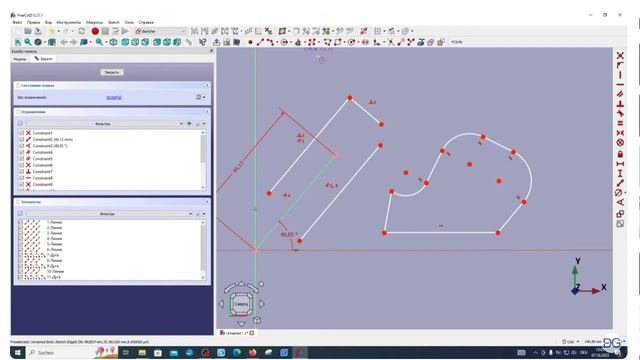Open the elements Фильтры dropdown
Viewport: 640px width, 360px height.
click(x=110, y=213)
